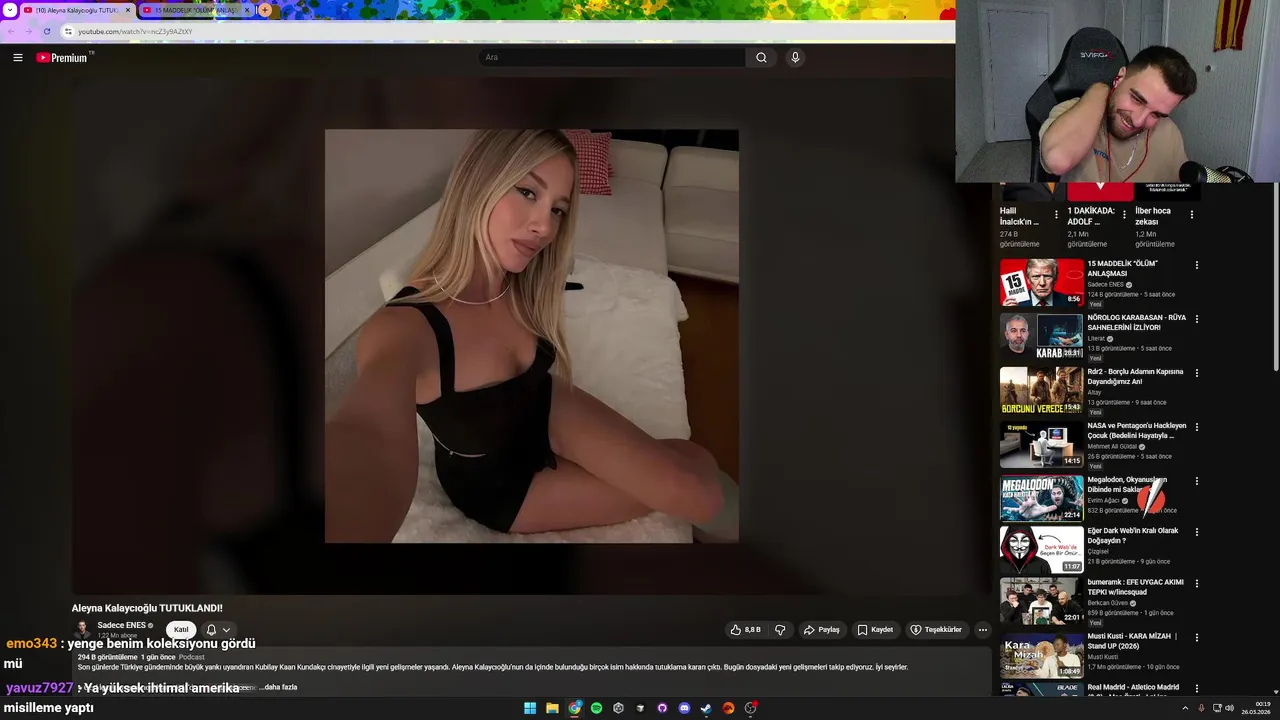Open options menu for NÖROLOG KARABASAN video
The image size is (1280, 720).
tap(1196, 320)
